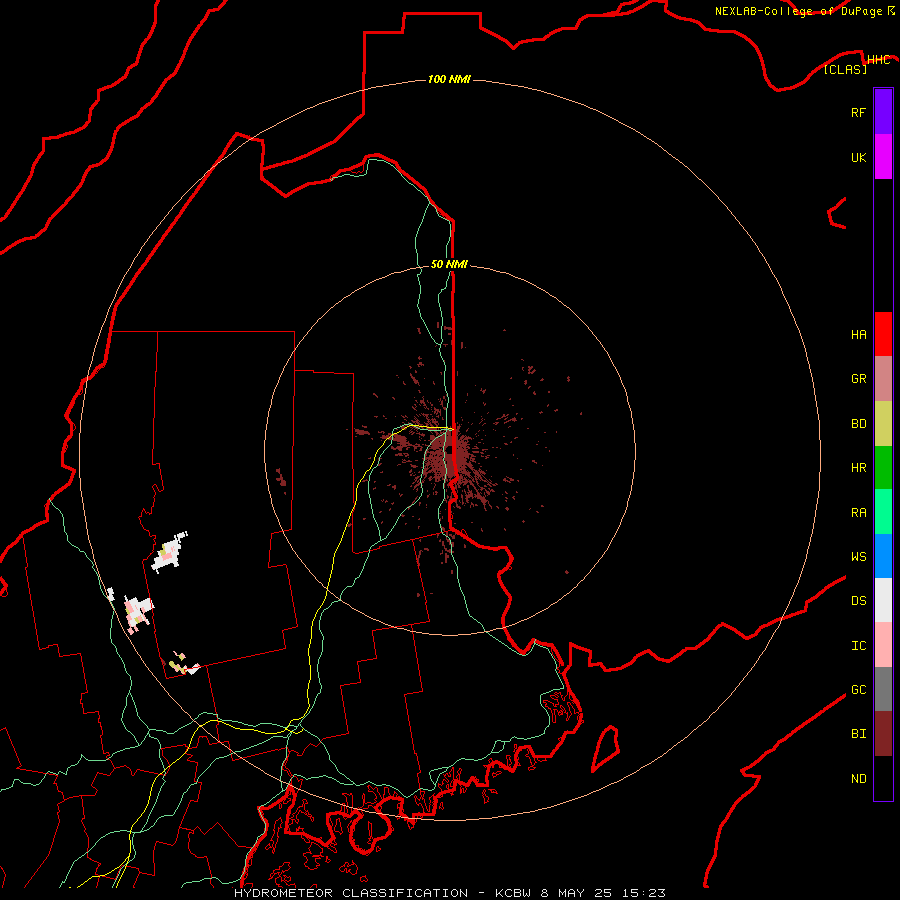Click the Hydrometeor Classification KCBW title text
Viewport: 900px width, 900px height.
pos(449,893)
